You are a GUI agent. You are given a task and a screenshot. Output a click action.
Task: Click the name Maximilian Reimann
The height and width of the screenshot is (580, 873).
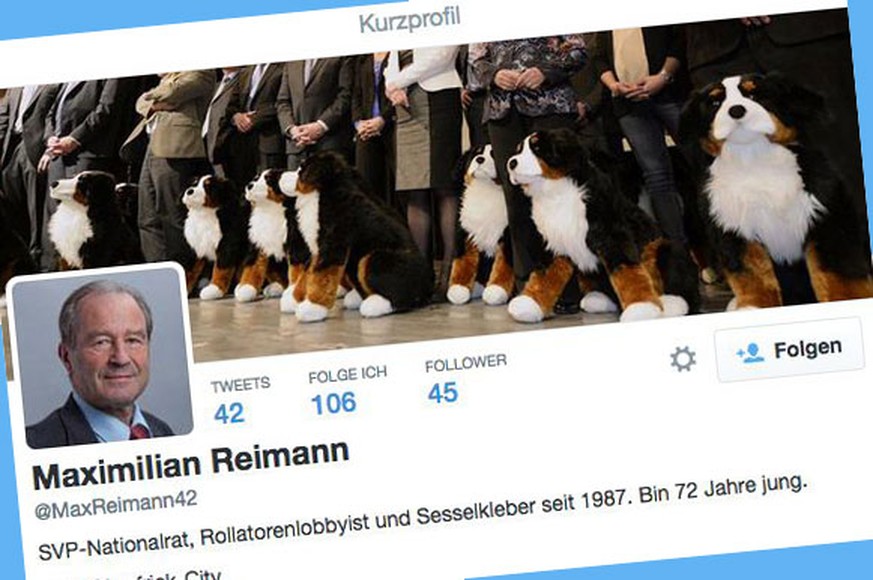[191, 465]
